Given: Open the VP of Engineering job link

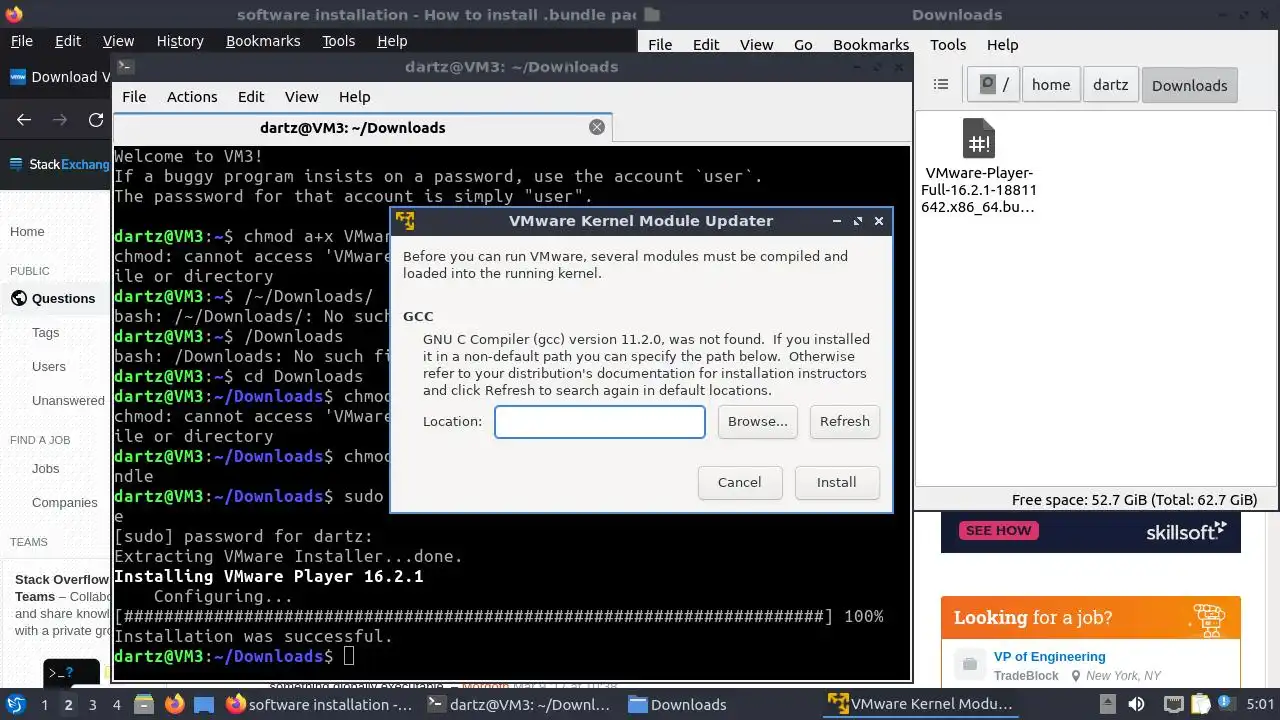Looking at the screenshot, I should tap(1049, 657).
